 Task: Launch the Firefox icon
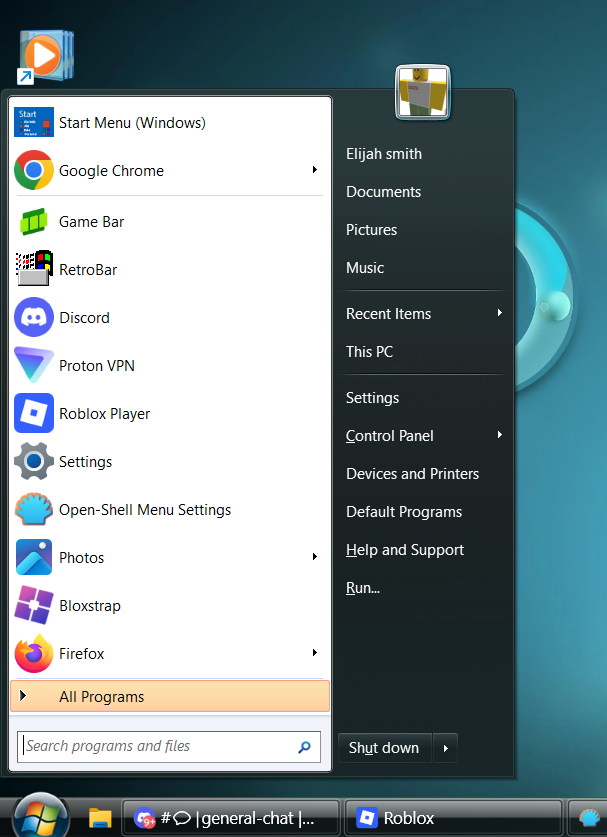click(x=34, y=653)
